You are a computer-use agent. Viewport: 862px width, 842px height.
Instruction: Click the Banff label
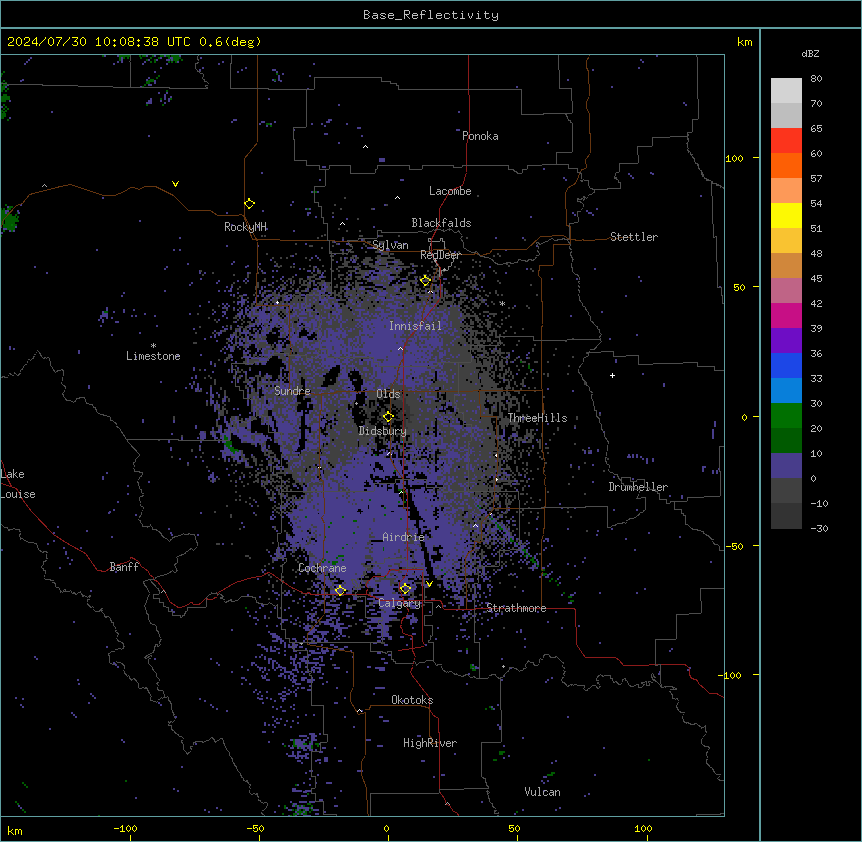[124, 567]
